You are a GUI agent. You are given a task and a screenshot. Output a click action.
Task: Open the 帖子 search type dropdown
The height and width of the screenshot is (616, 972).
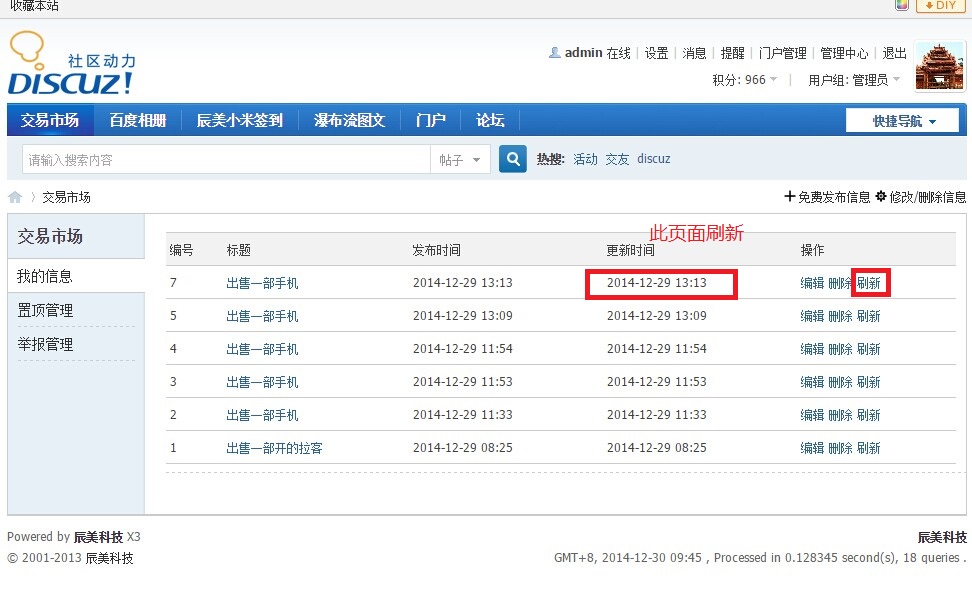coord(459,158)
